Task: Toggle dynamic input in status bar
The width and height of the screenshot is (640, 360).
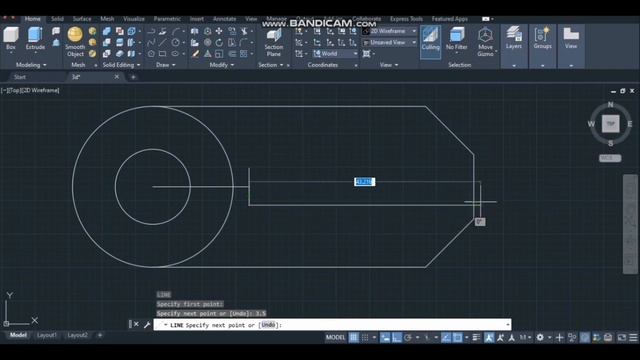Action: (x=385, y=338)
